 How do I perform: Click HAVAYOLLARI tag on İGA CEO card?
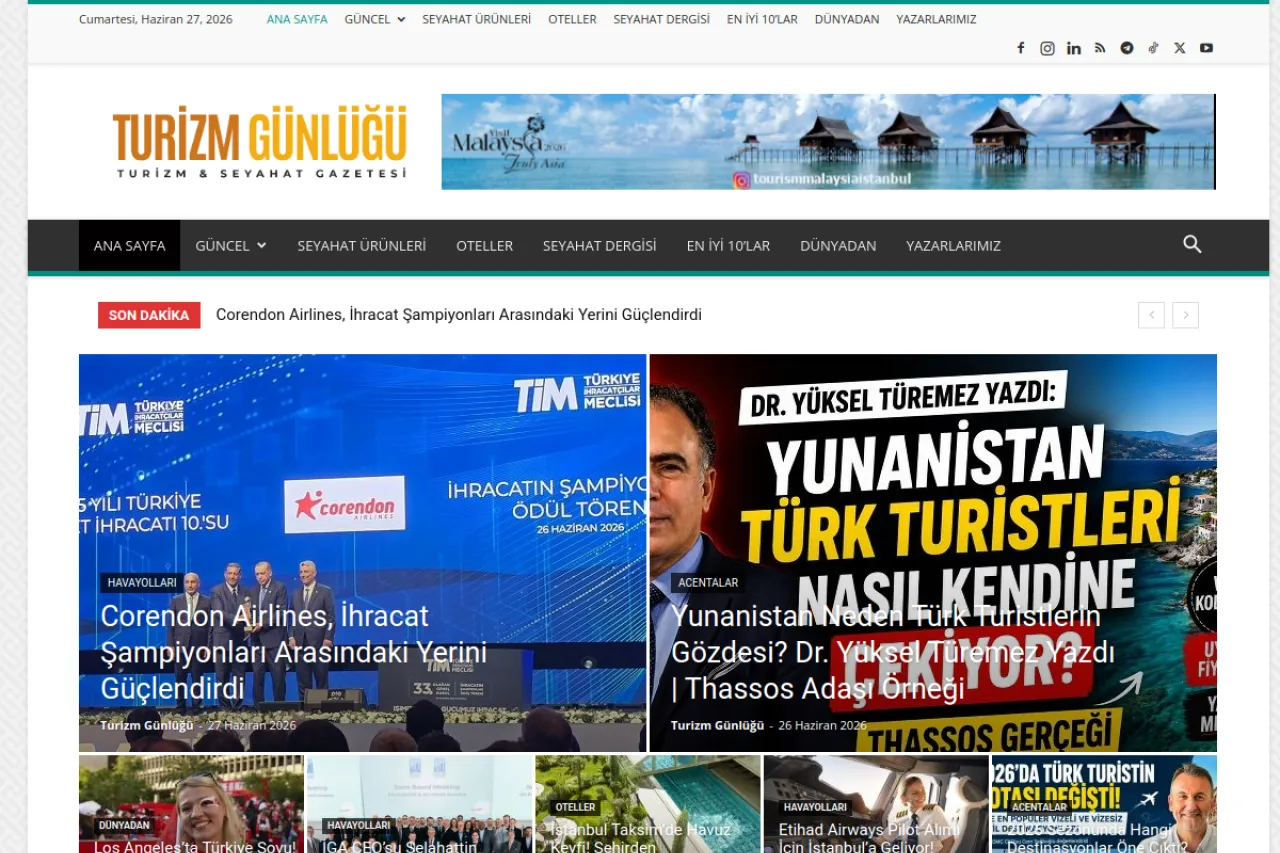tap(358, 826)
